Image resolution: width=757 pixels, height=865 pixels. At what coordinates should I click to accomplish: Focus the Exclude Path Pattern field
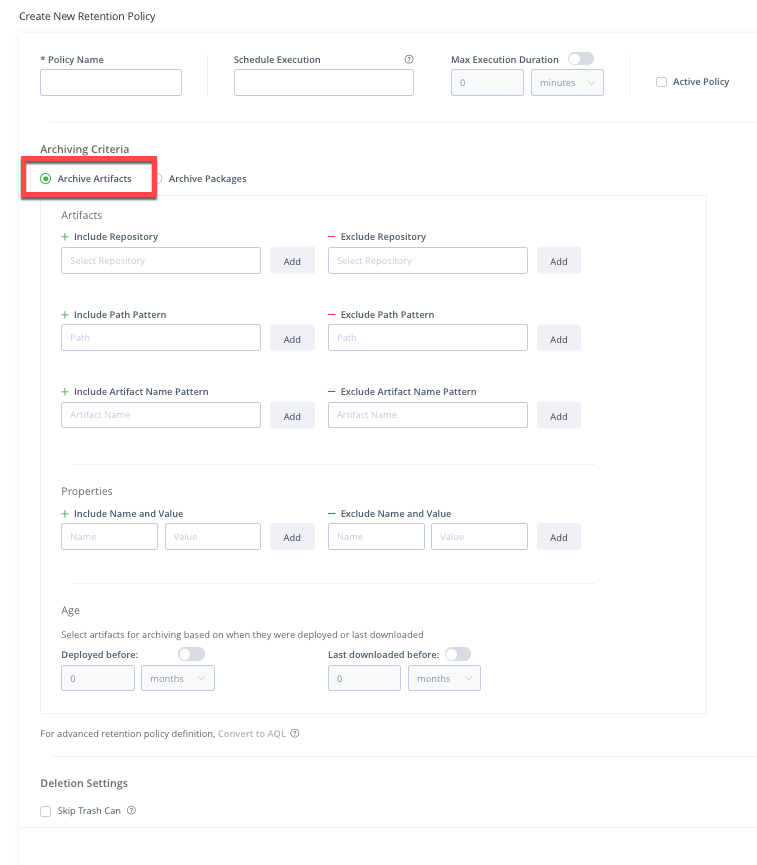(x=428, y=338)
